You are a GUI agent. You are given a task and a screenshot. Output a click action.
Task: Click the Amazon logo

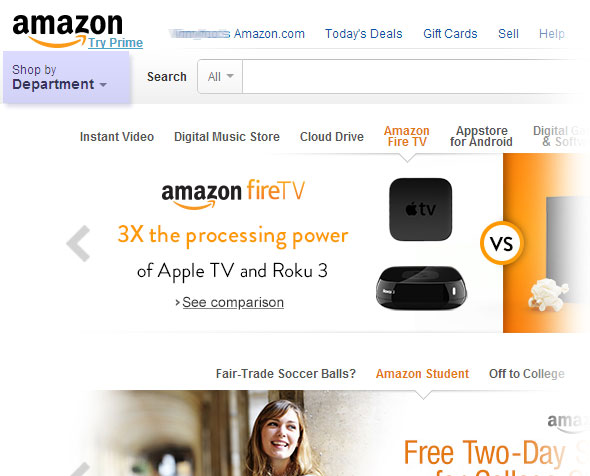[68, 30]
